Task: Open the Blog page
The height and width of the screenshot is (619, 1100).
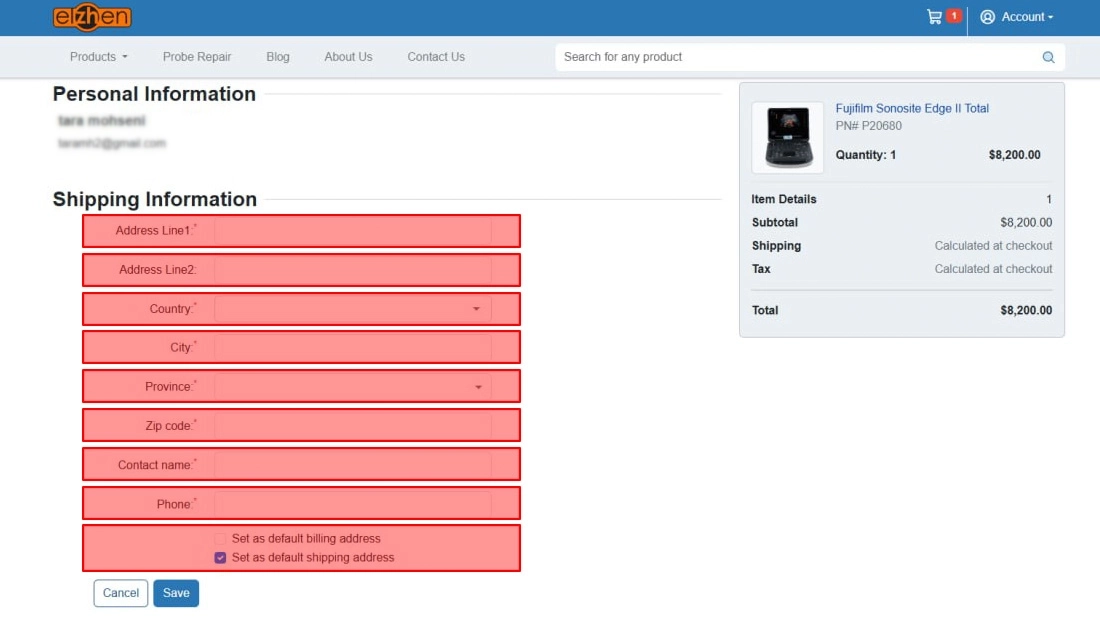Action: (278, 57)
